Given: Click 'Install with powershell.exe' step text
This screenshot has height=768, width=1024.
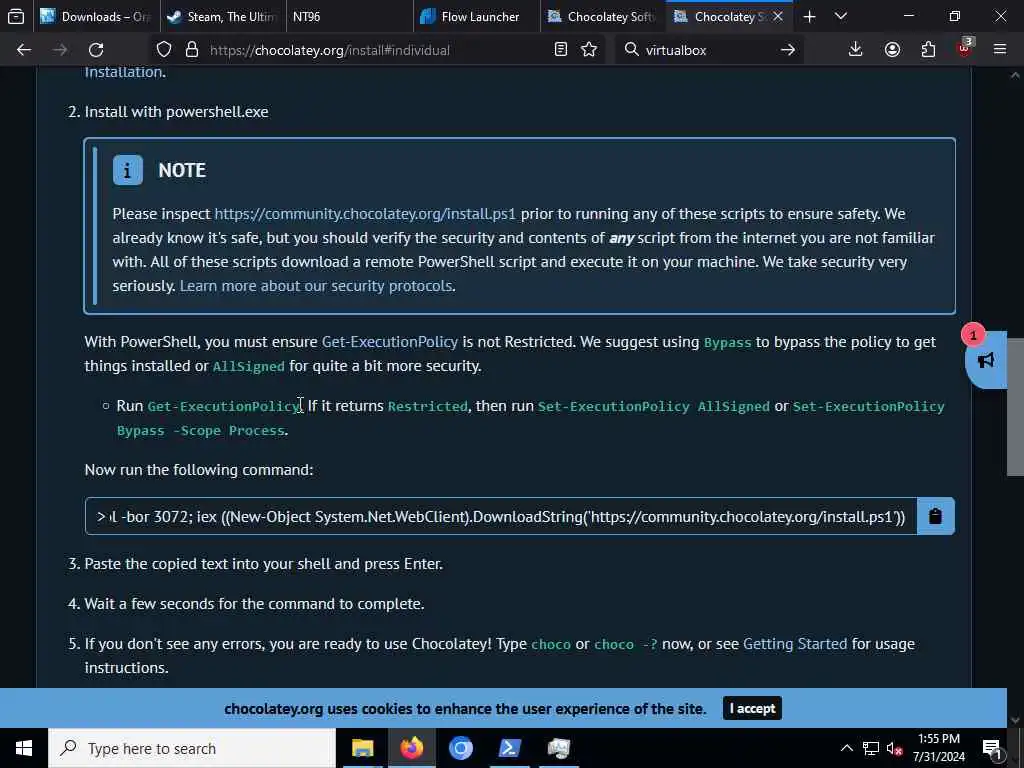Looking at the screenshot, I should [x=176, y=112].
